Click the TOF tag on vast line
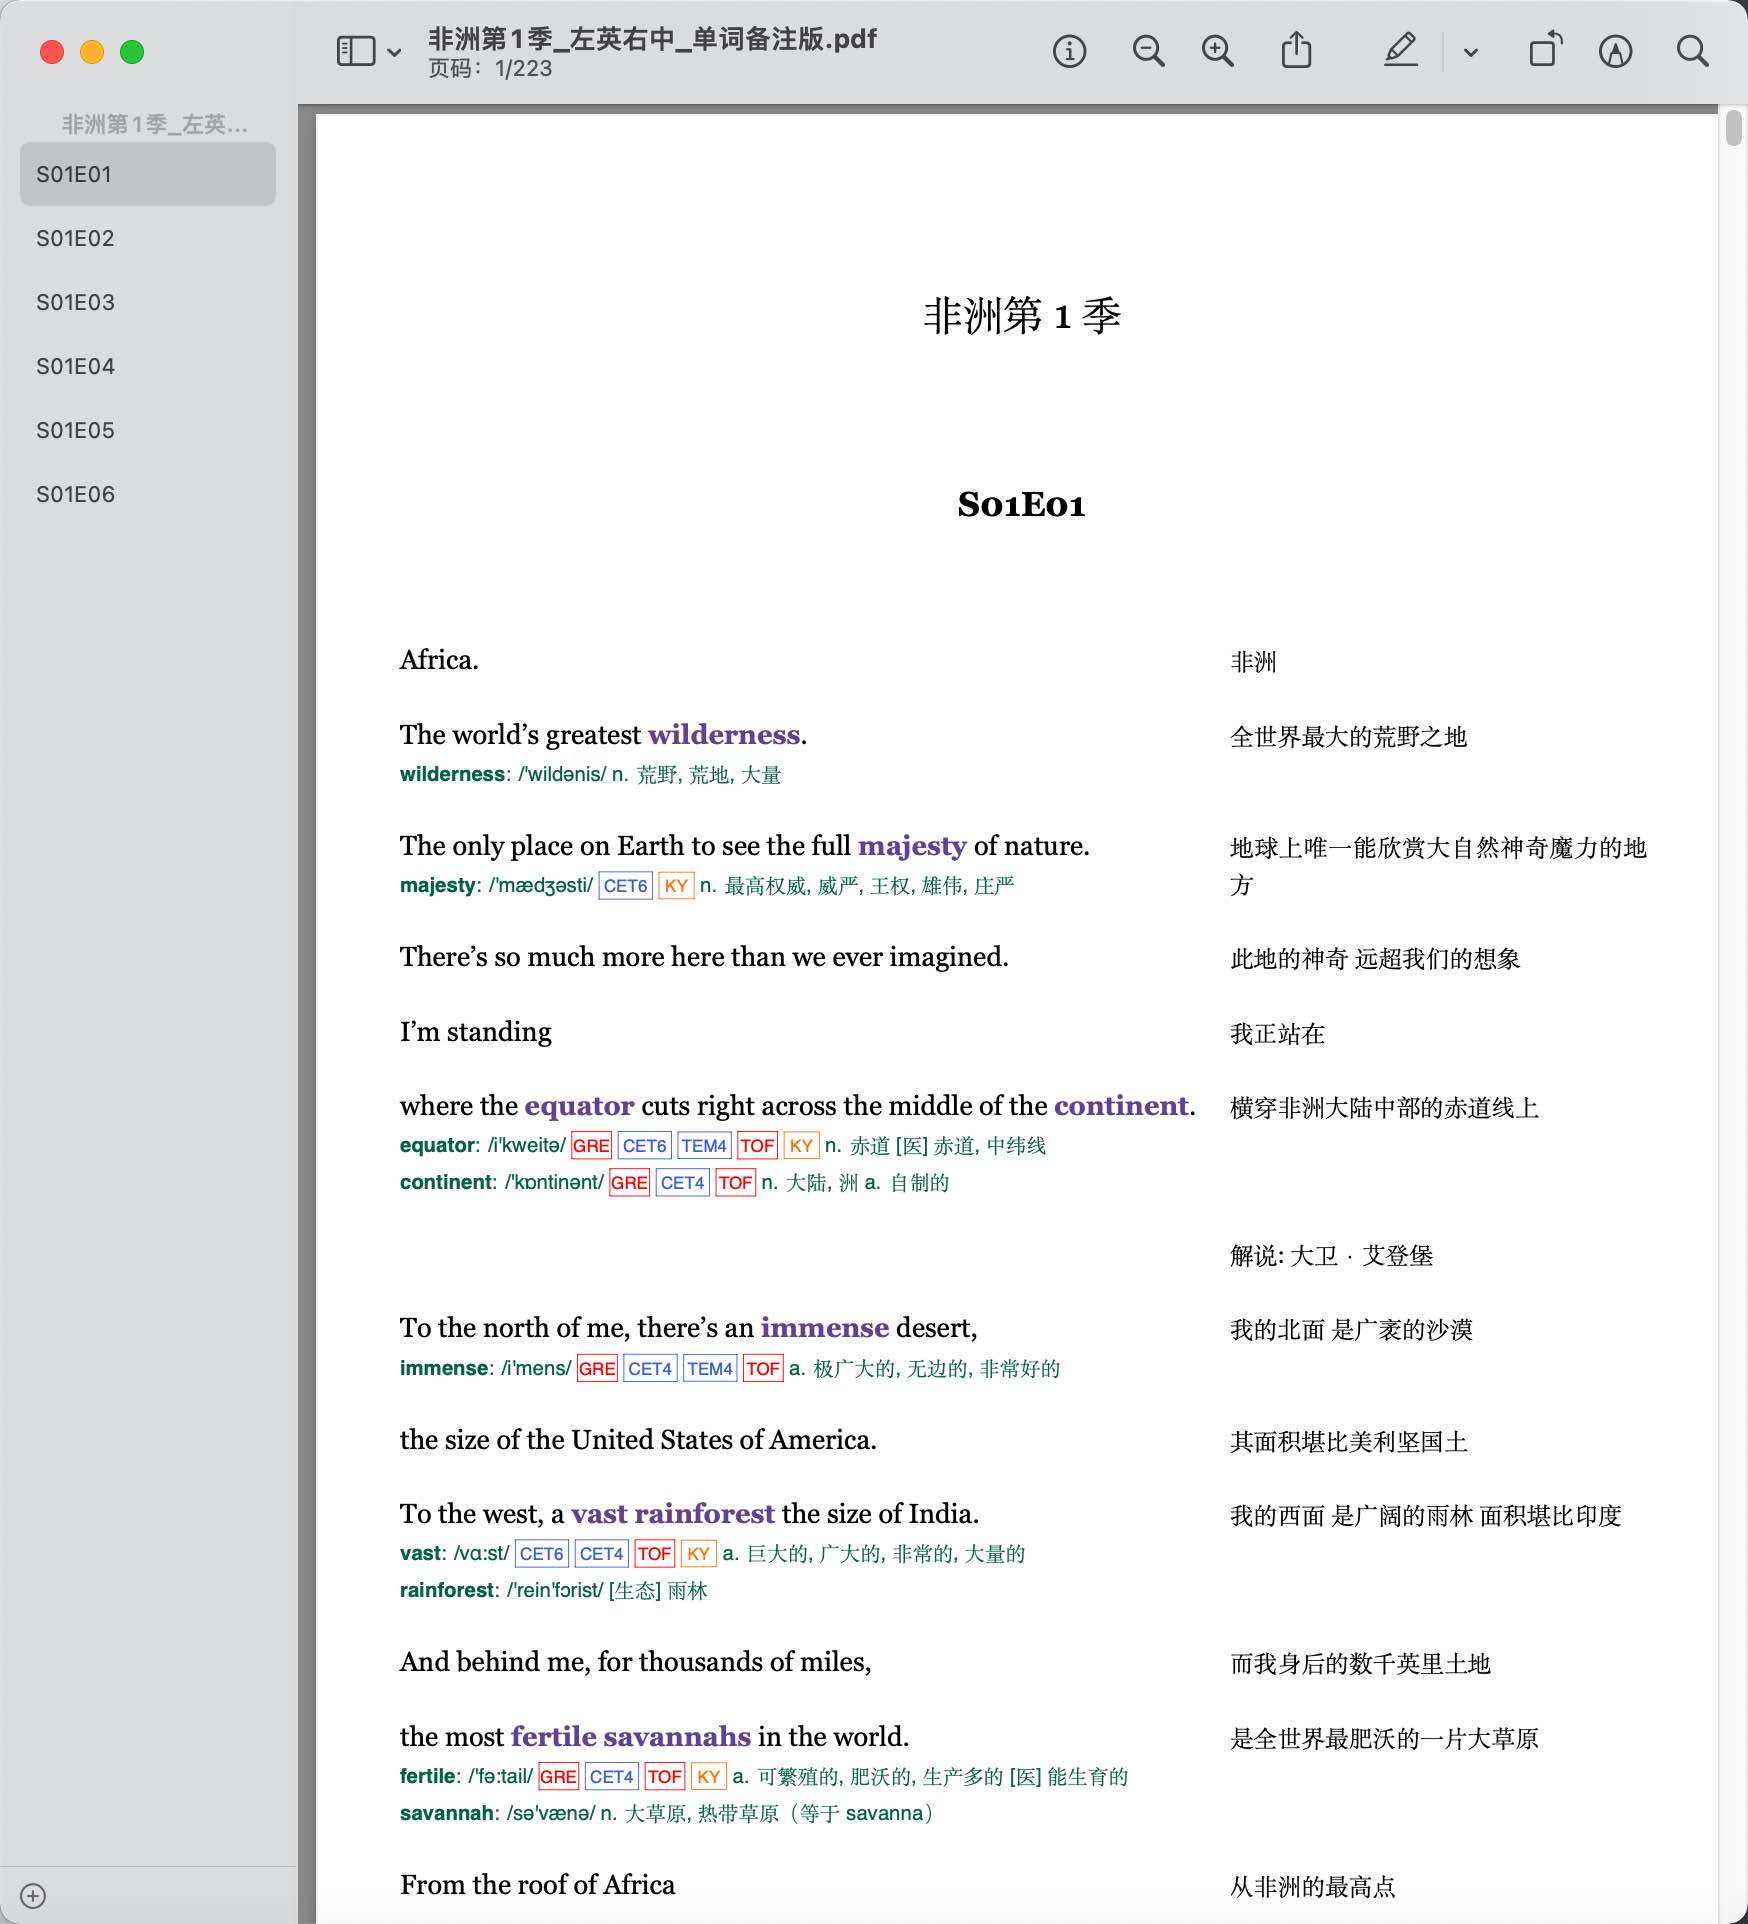This screenshot has height=1924, width=1748. pos(654,1554)
